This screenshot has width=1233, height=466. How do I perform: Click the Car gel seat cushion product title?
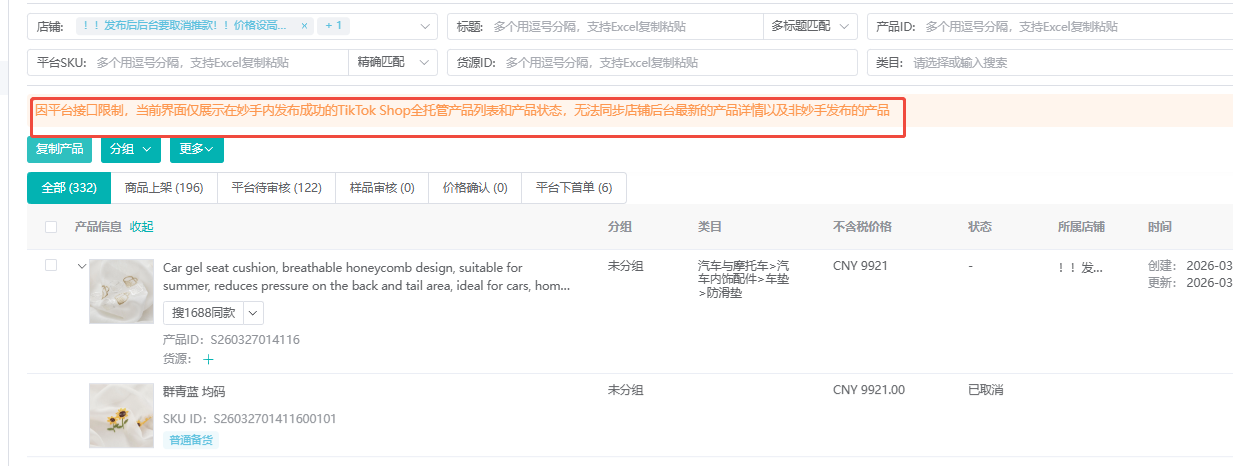(366, 277)
